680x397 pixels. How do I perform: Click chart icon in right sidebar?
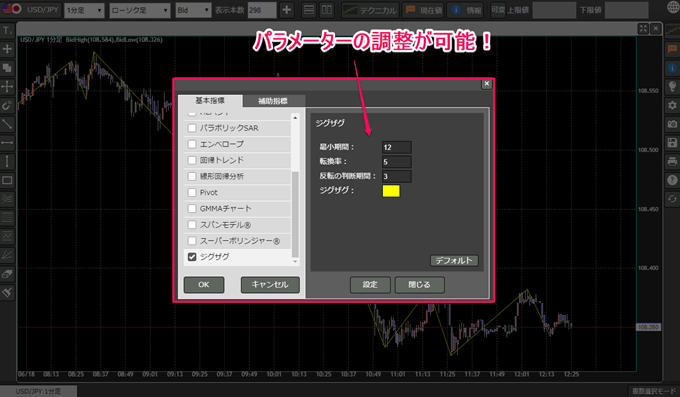(672, 30)
